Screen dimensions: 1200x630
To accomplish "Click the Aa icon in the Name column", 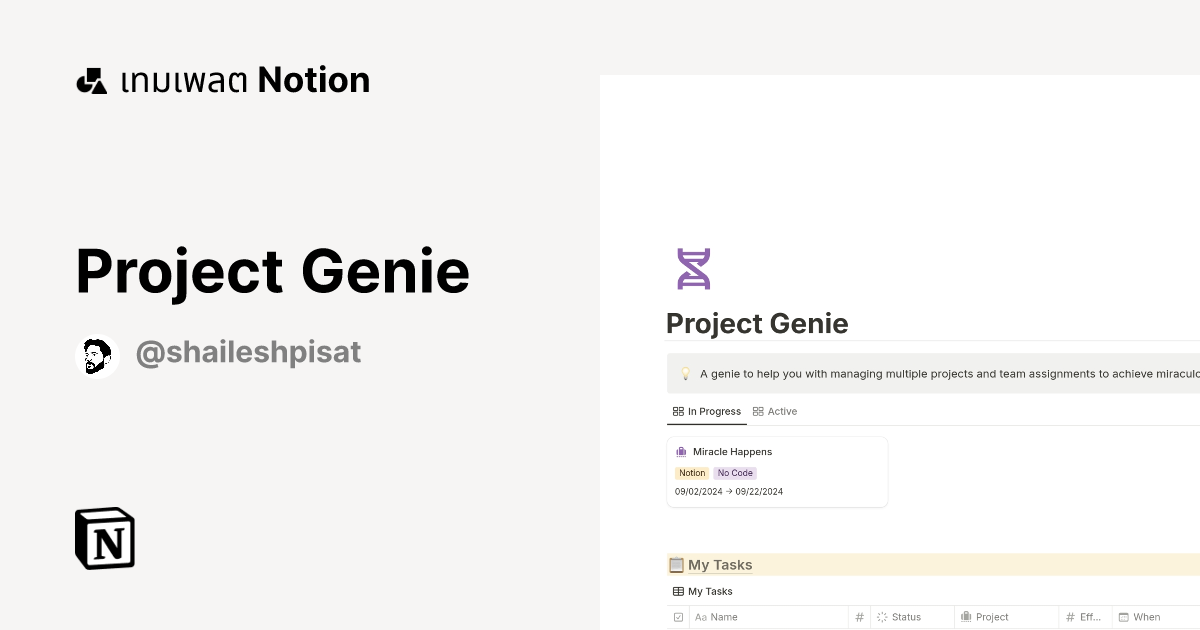I will point(700,617).
